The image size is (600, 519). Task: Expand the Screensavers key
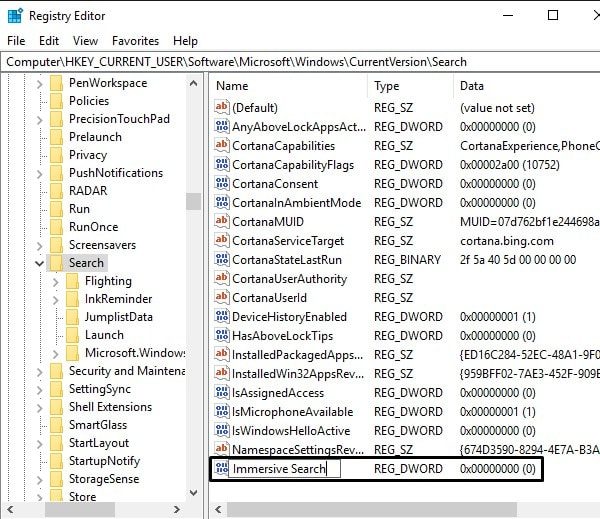[39, 245]
